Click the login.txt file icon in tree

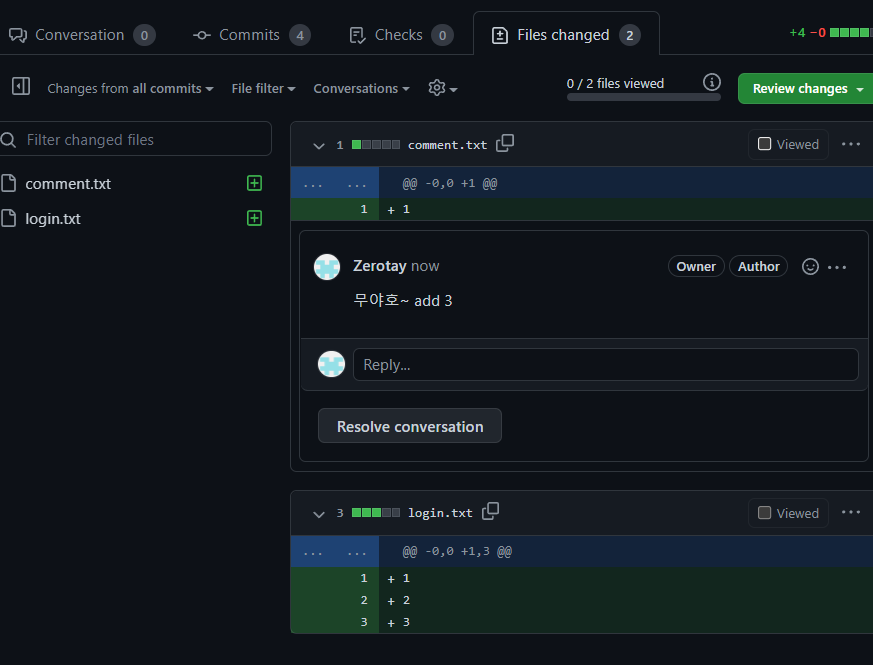(x=8, y=218)
